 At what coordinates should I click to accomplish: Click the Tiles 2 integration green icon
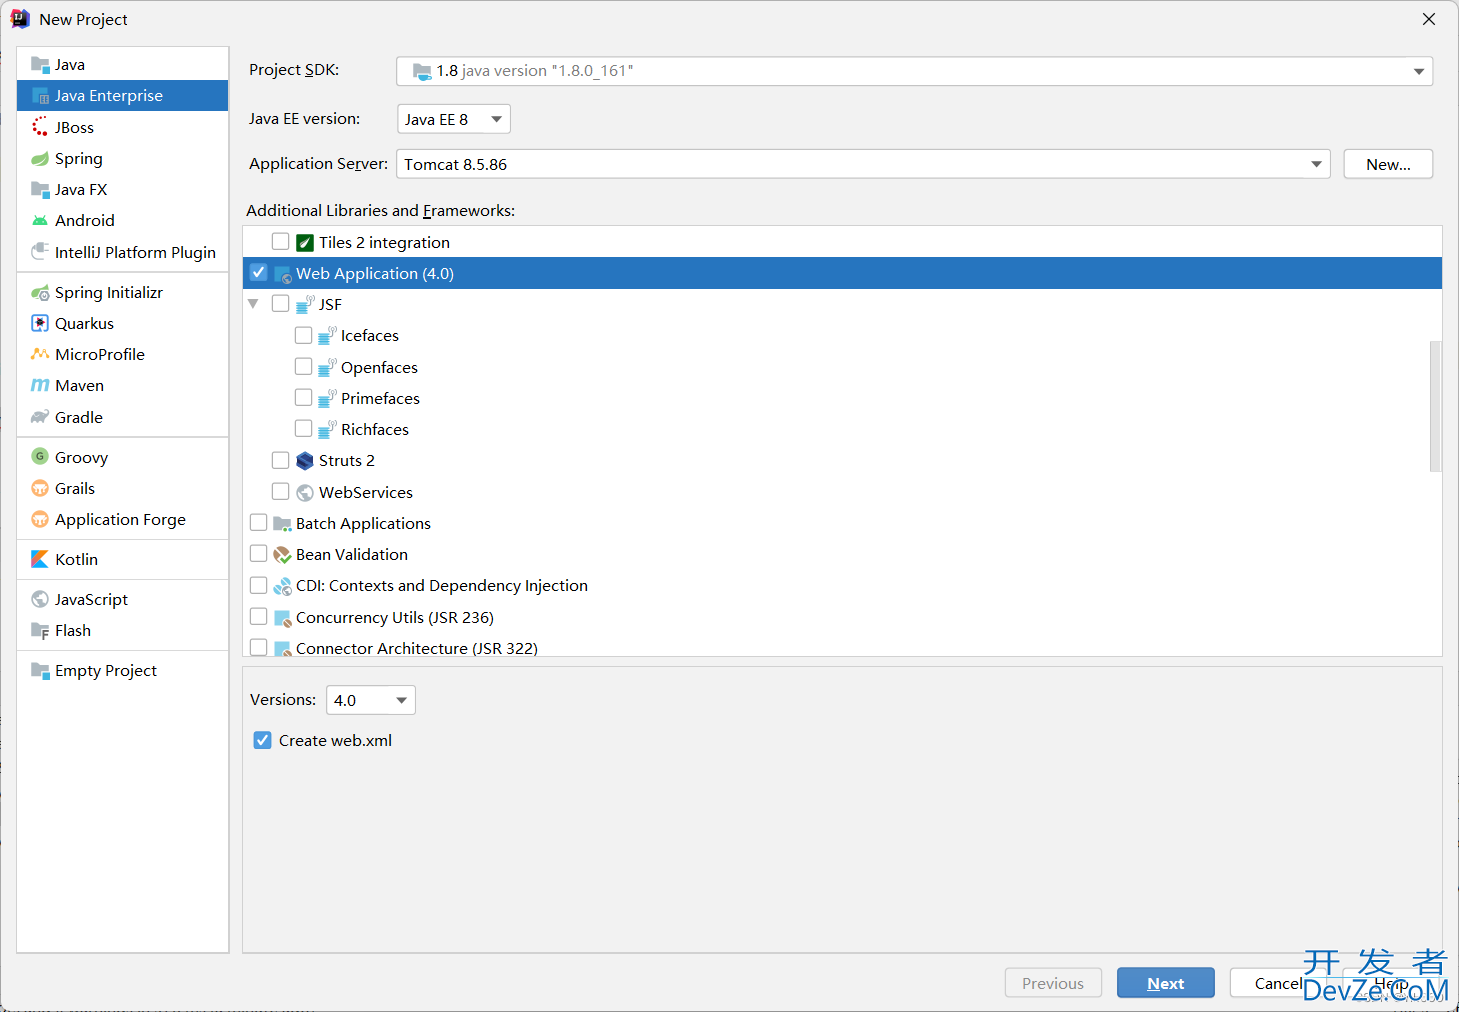click(305, 243)
